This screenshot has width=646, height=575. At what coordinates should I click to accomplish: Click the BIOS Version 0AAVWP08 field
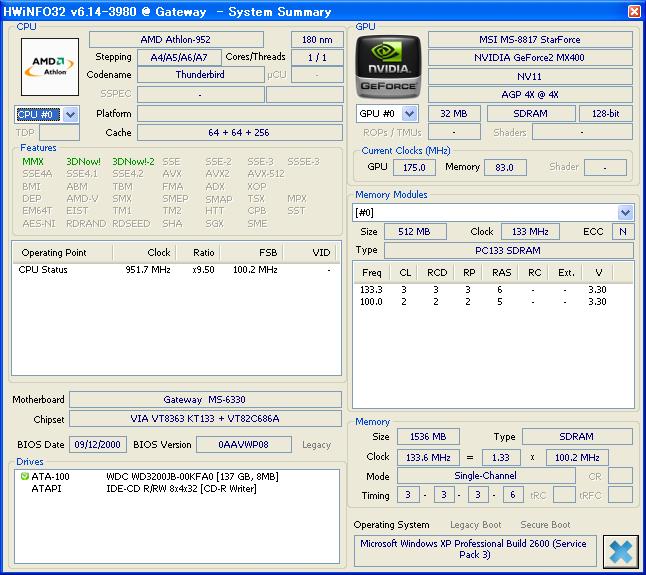243,445
